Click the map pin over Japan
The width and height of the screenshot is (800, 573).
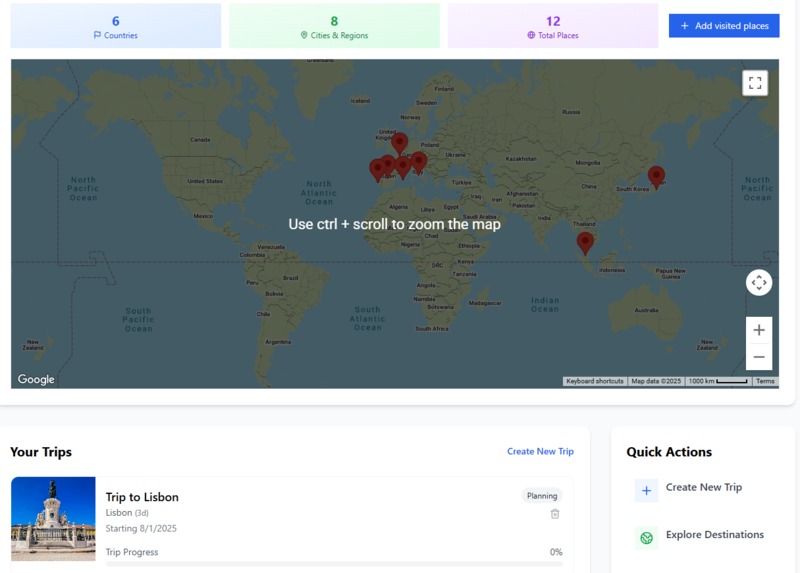point(656,177)
